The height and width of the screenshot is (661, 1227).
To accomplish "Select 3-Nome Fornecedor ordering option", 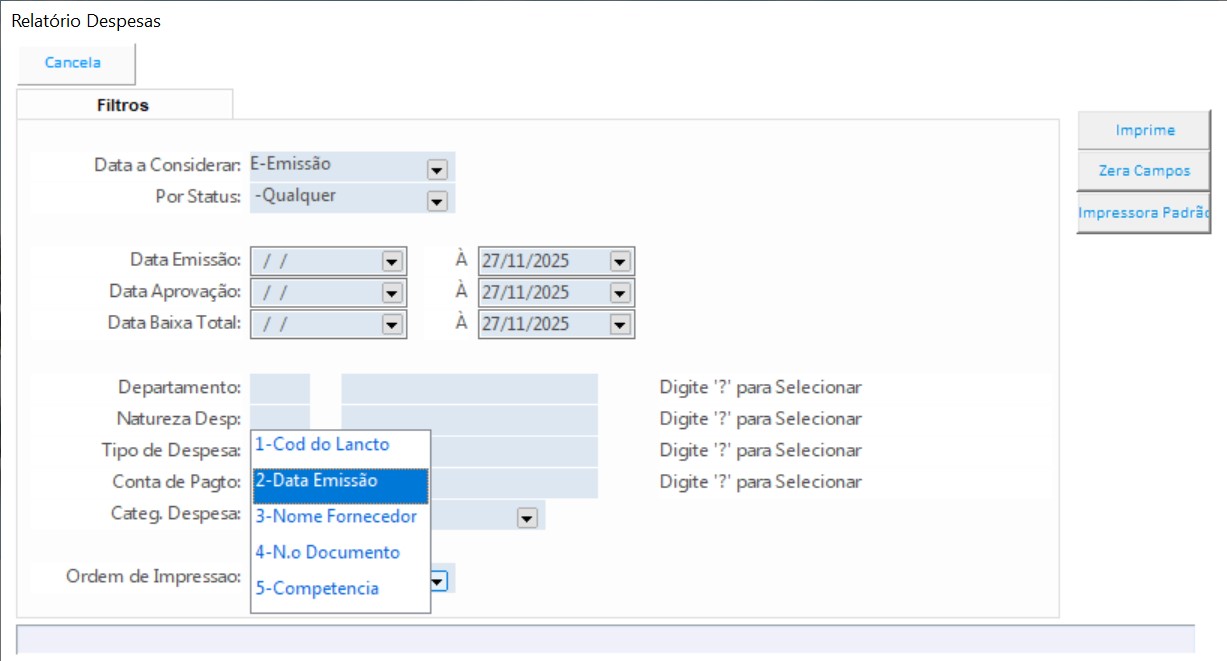I will 336,517.
